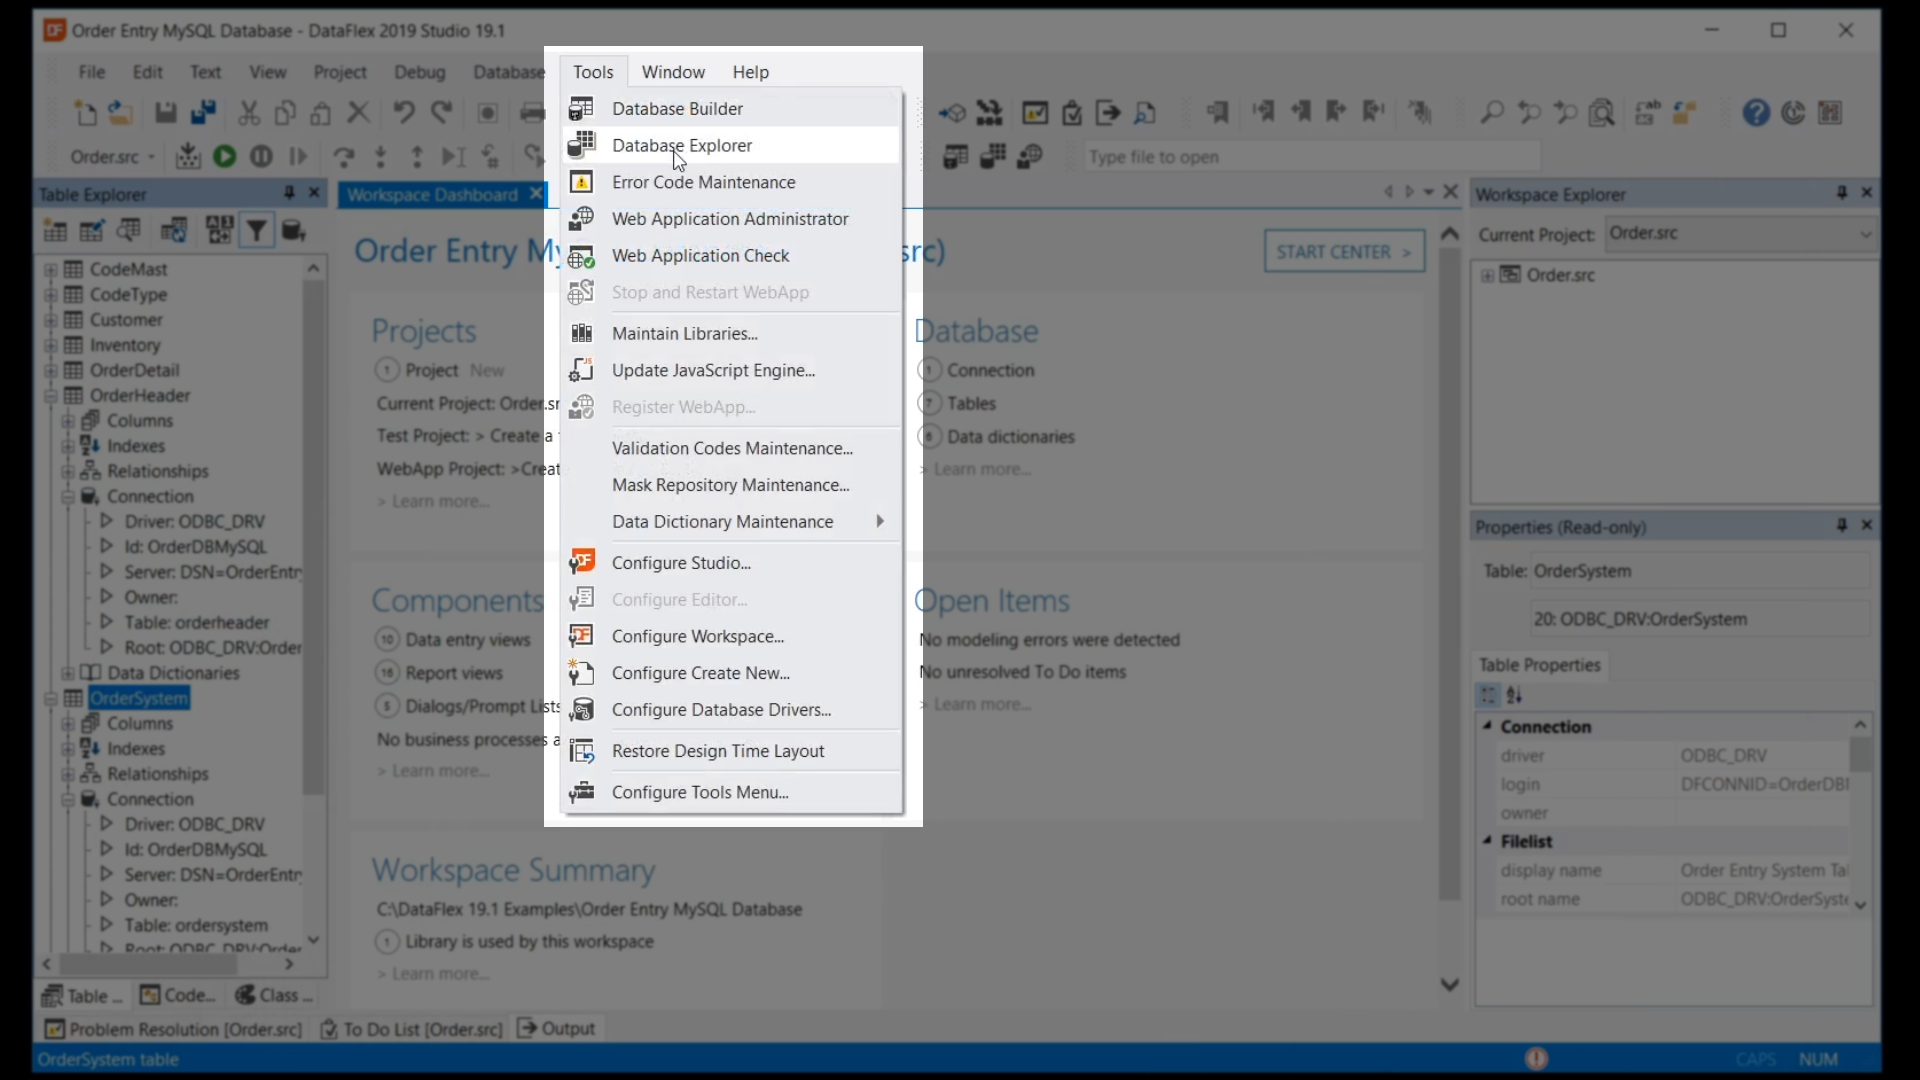The width and height of the screenshot is (1920, 1080).
Task: Click the Restore Design Time Layout icon
Action: click(581, 751)
